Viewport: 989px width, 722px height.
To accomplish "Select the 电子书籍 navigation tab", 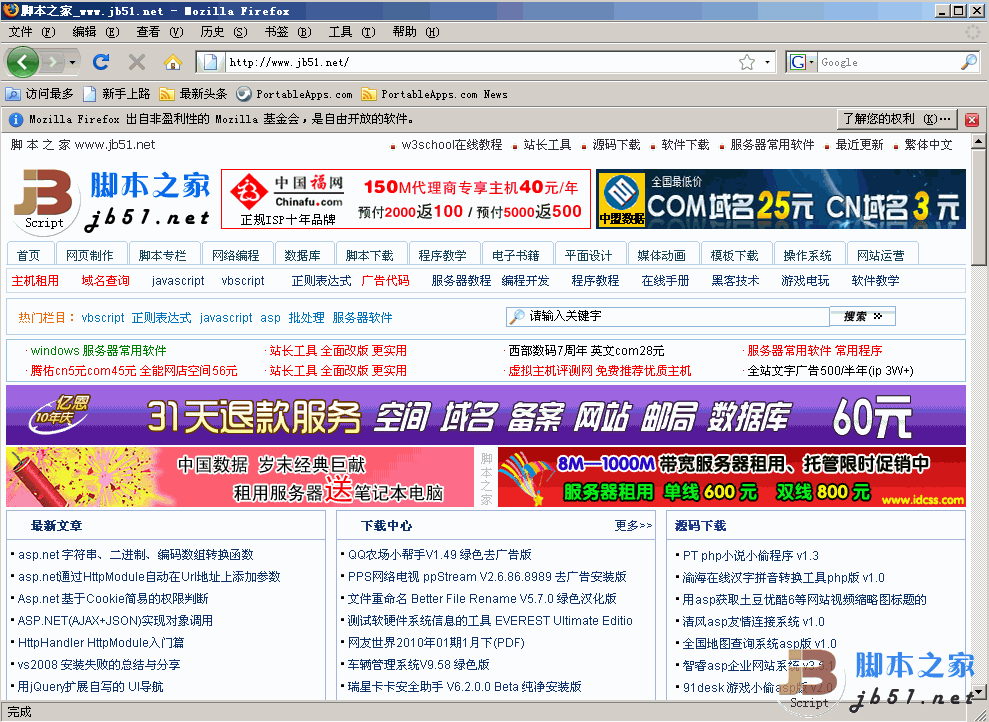I will (x=516, y=255).
